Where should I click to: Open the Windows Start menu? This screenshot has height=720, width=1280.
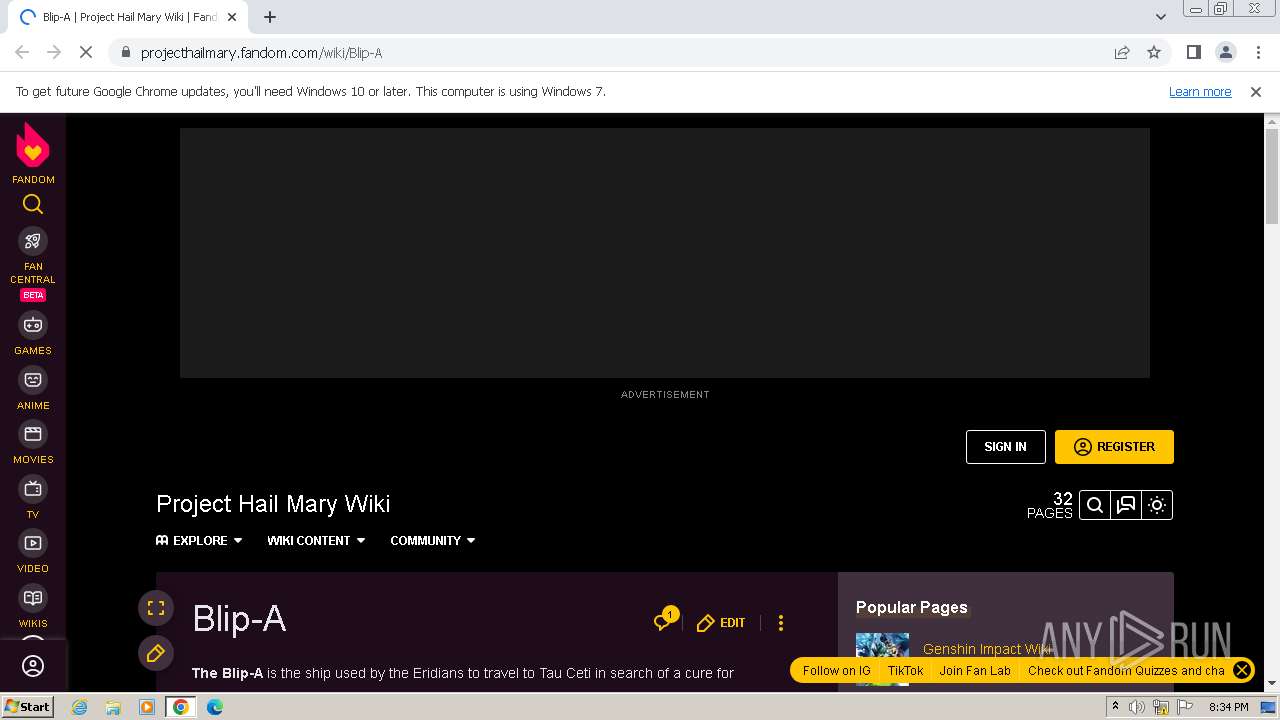tap(27, 707)
